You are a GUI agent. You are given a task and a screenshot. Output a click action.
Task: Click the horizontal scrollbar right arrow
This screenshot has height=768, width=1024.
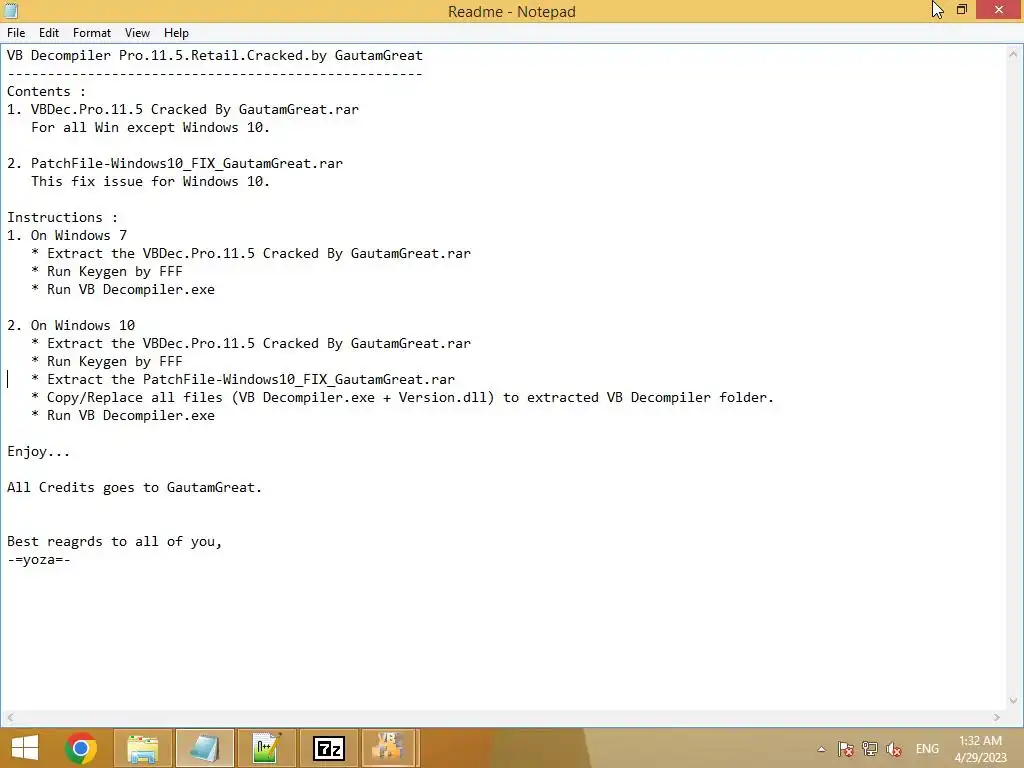point(997,717)
